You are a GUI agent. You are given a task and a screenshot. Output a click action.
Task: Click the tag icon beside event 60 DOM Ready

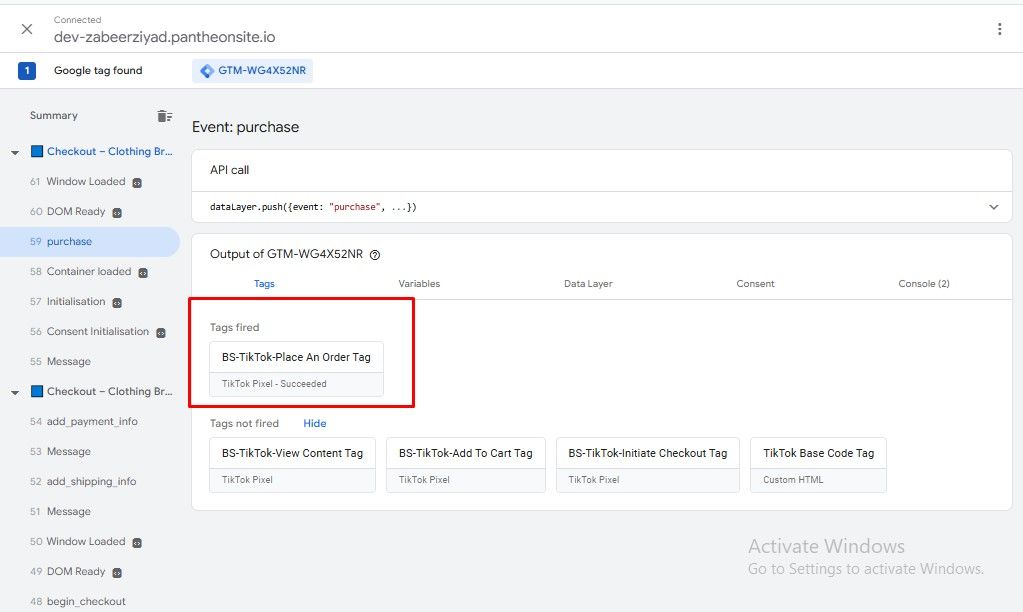pyautogui.click(x=117, y=213)
